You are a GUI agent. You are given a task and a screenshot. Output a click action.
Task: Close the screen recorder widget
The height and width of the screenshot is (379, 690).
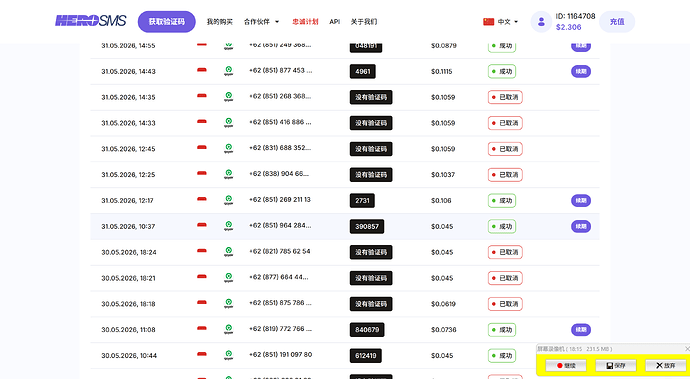687,349
